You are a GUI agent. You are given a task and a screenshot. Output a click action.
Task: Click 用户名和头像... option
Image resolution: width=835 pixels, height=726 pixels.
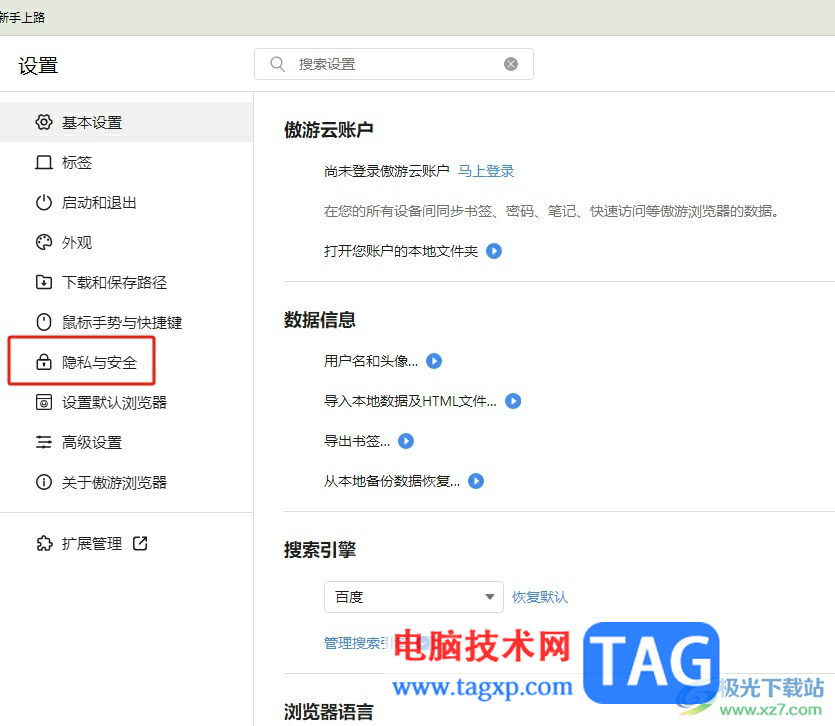(x=371, y=361)
